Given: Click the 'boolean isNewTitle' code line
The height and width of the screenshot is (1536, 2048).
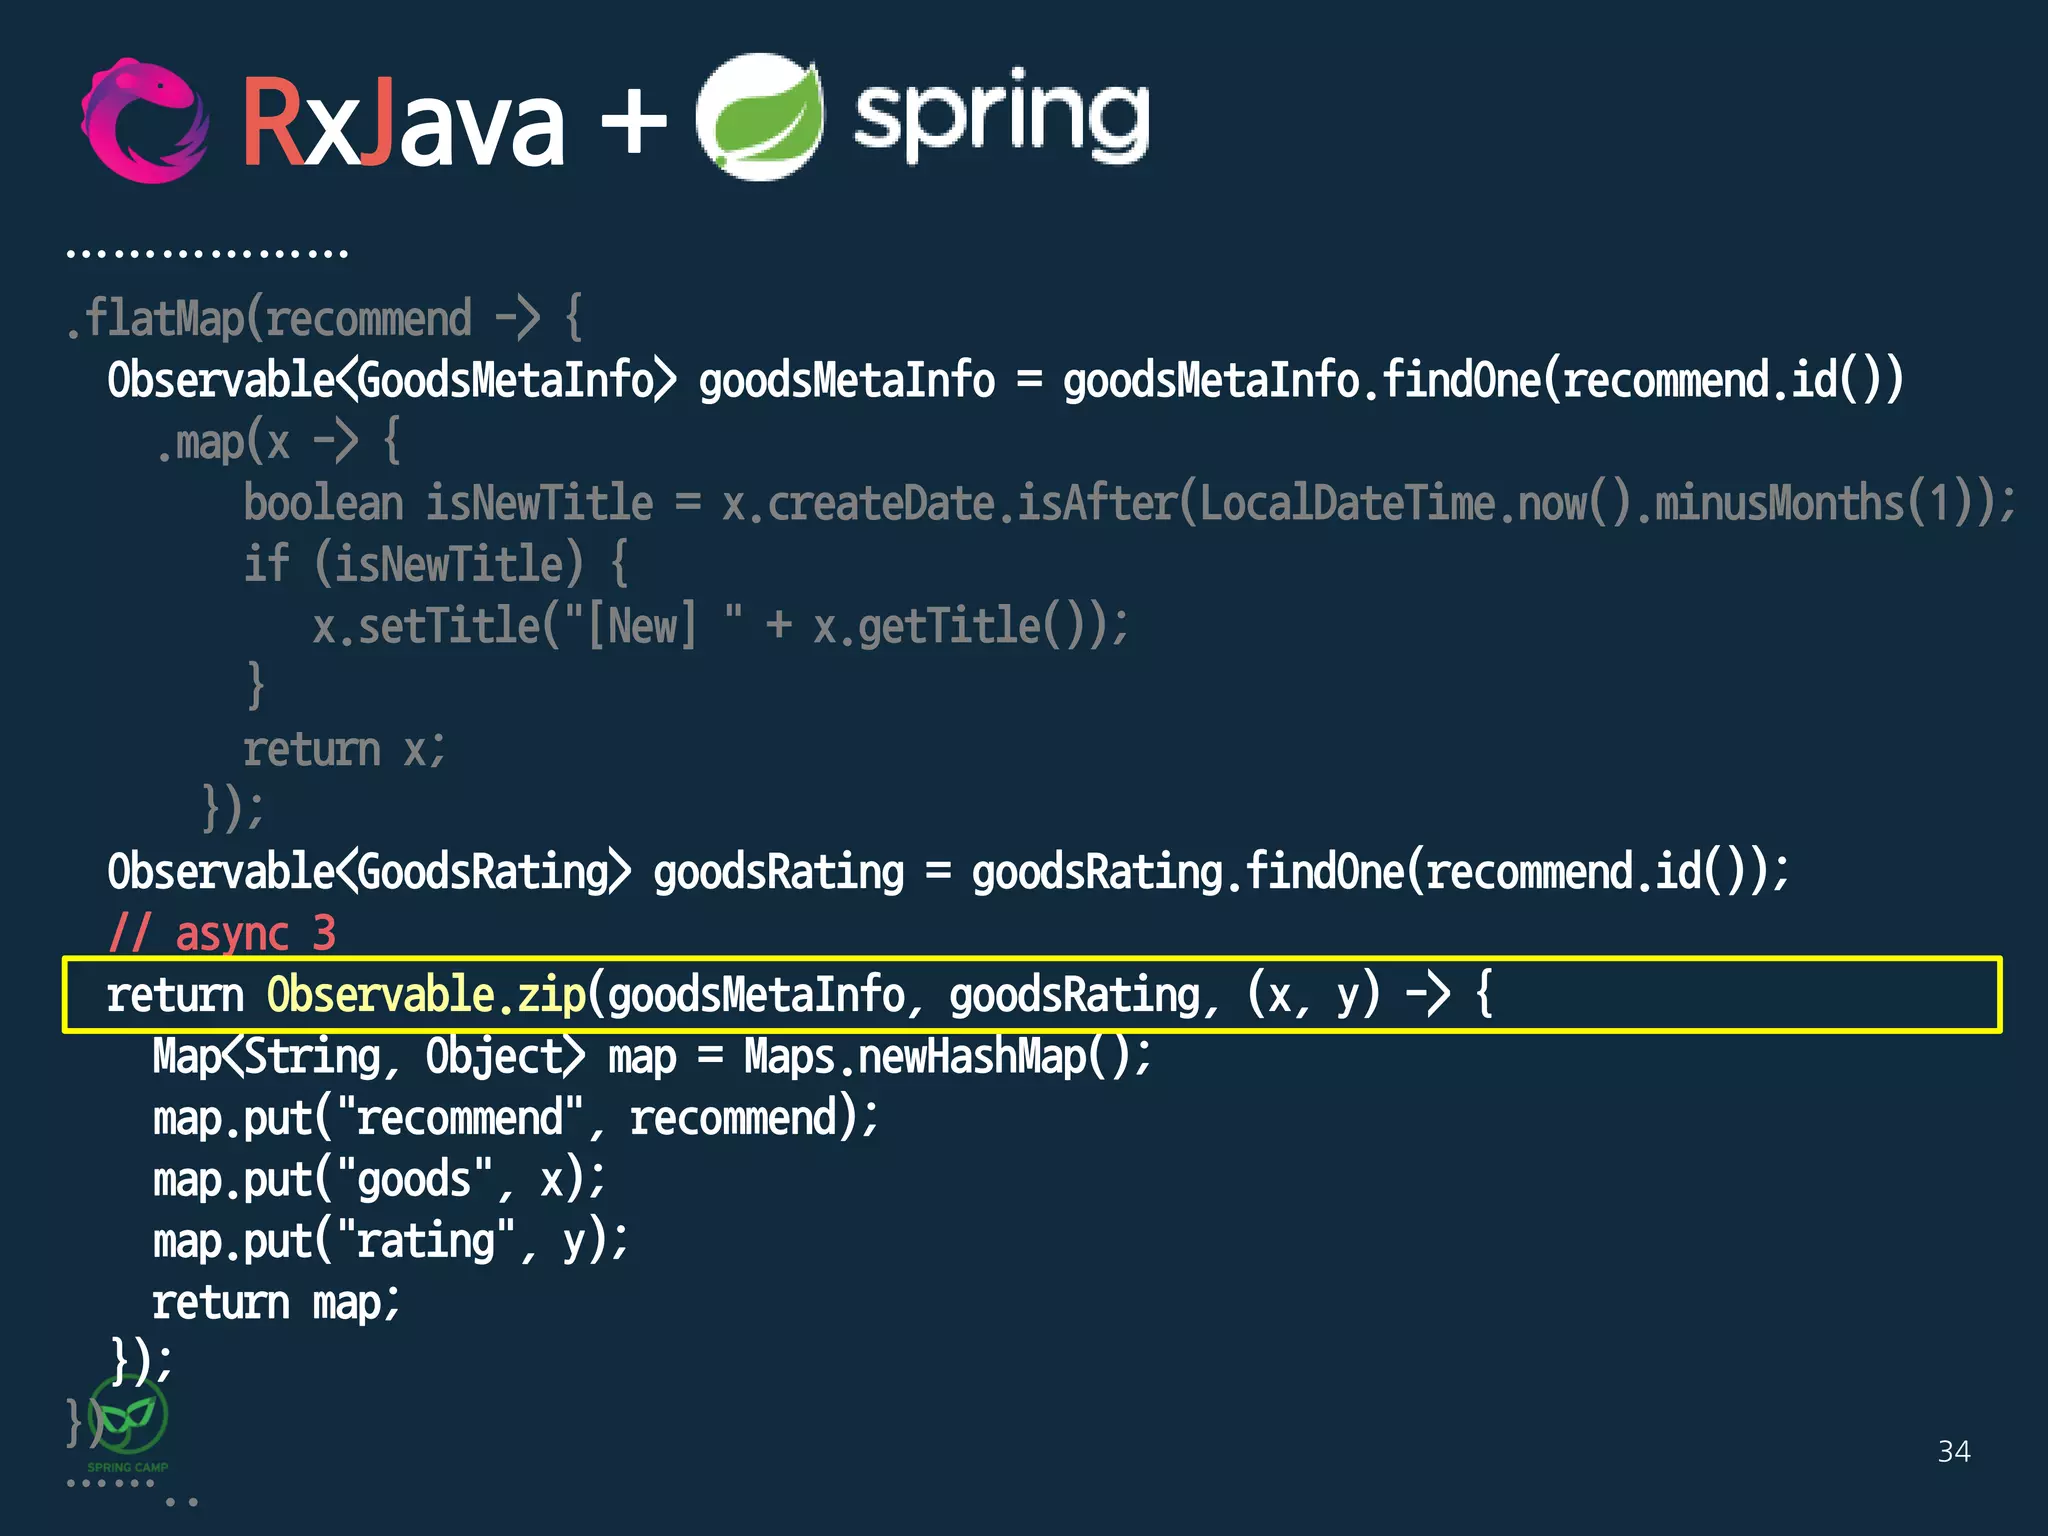Looking at the screenshot, I should [1128, 503].
